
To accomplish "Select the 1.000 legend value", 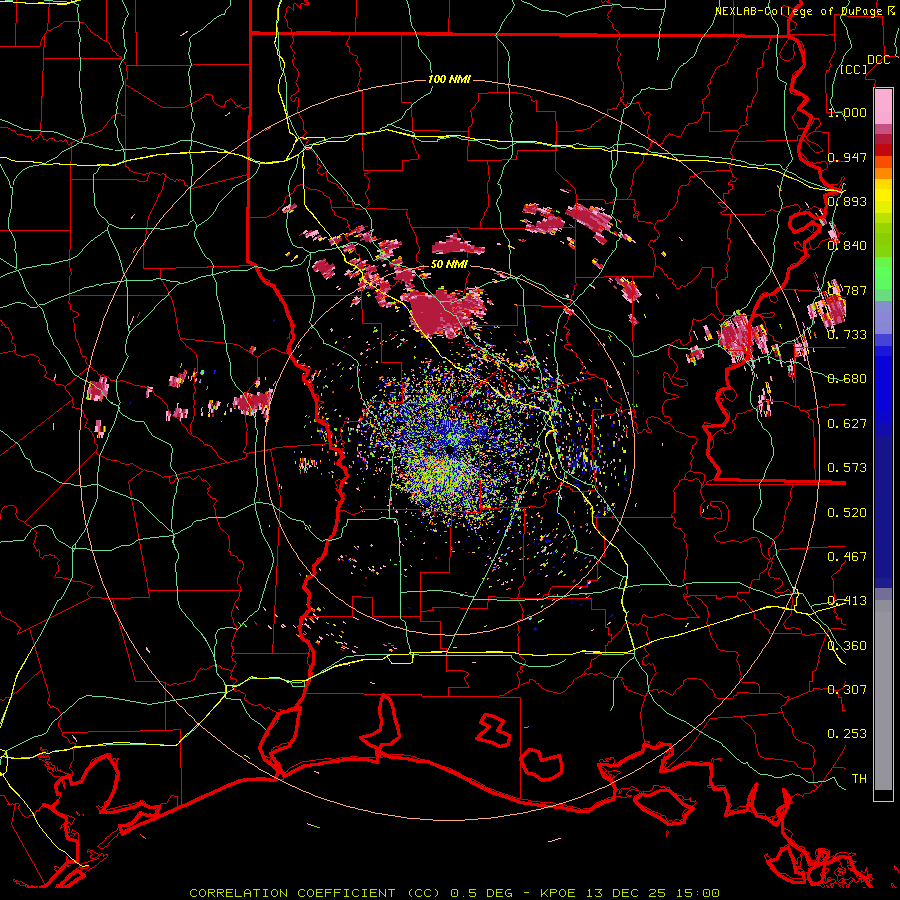I will [x=847, y=112].
